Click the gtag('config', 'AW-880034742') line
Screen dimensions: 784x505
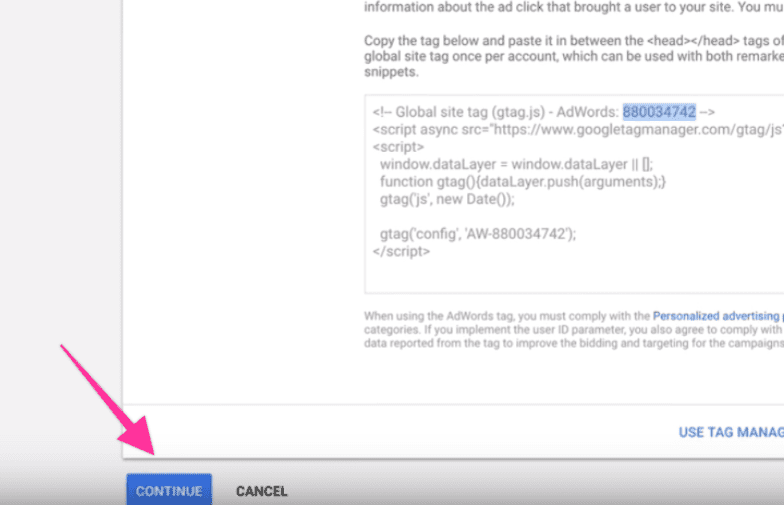click(x=478, y=234)
